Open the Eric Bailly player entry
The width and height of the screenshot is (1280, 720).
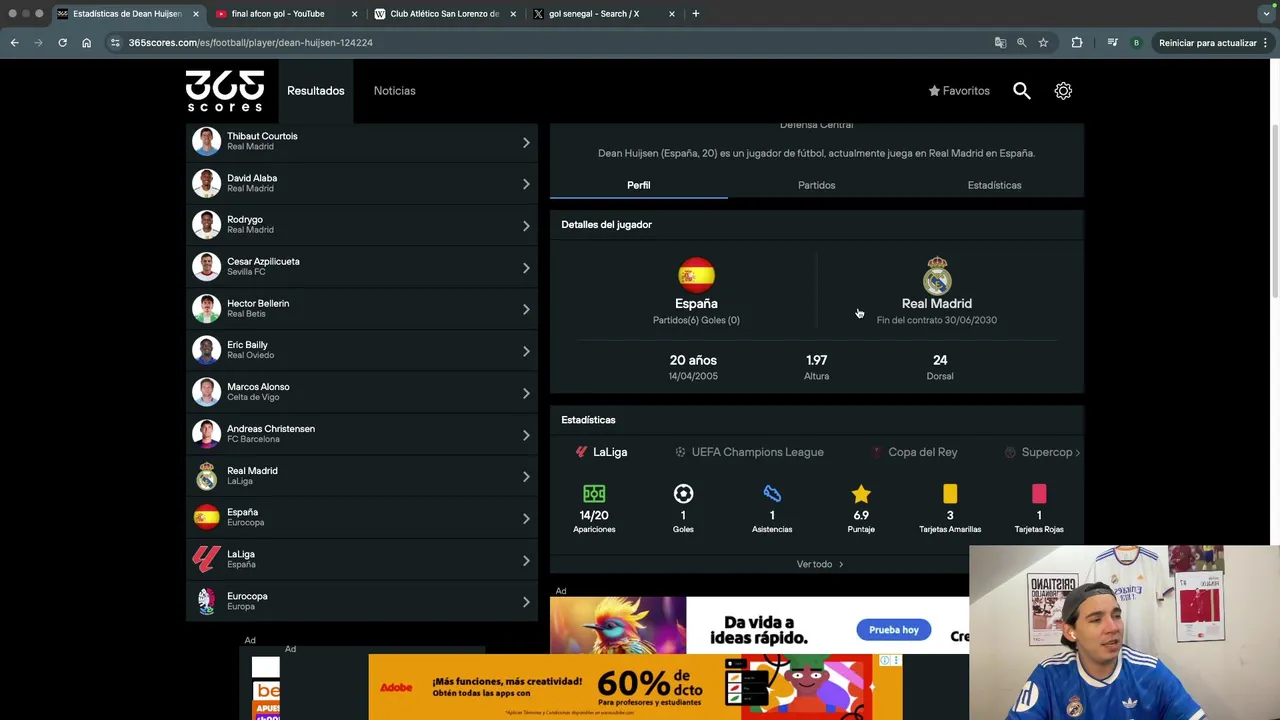(362, 351)
